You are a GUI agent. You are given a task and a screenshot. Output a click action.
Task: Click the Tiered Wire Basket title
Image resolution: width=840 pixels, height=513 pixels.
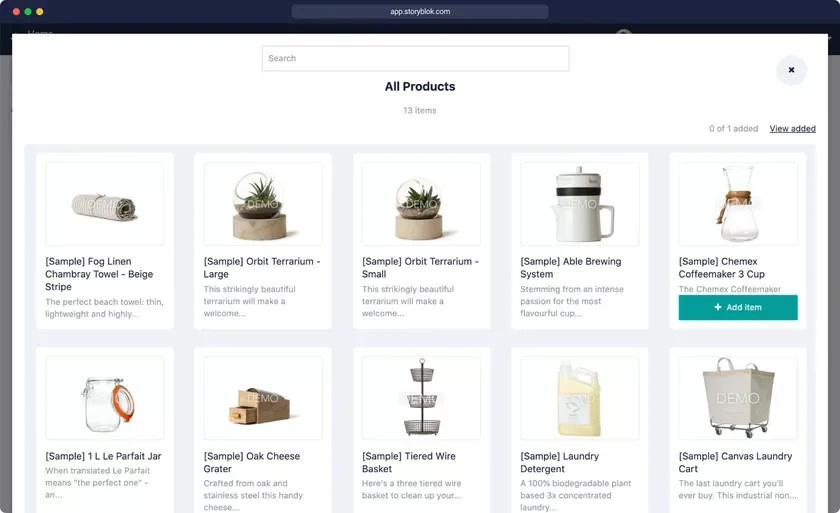point(409,462)
